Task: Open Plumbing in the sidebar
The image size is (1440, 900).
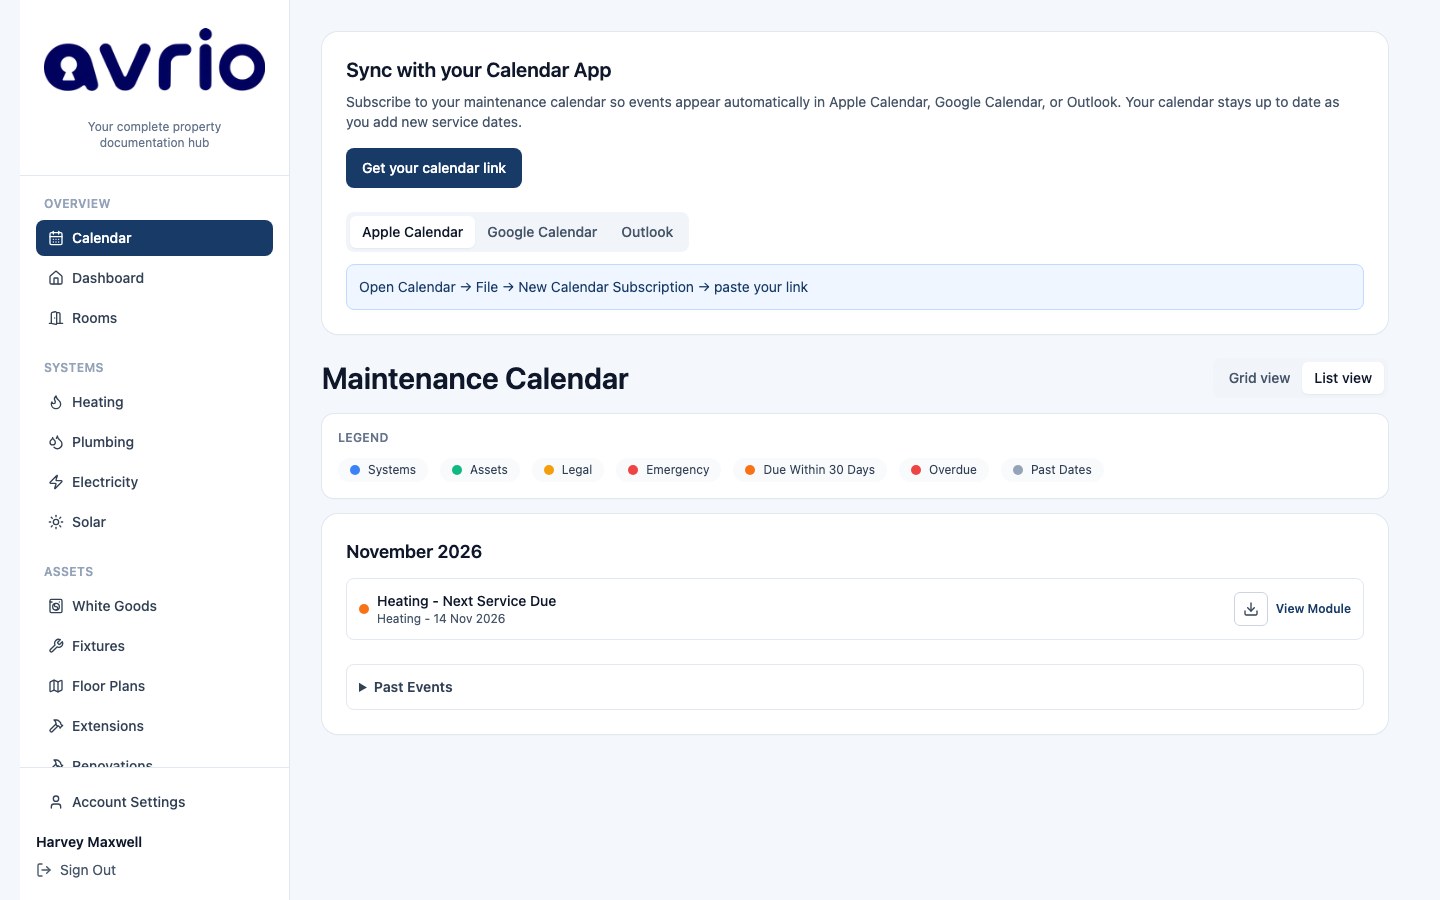Action: point(154,442)
